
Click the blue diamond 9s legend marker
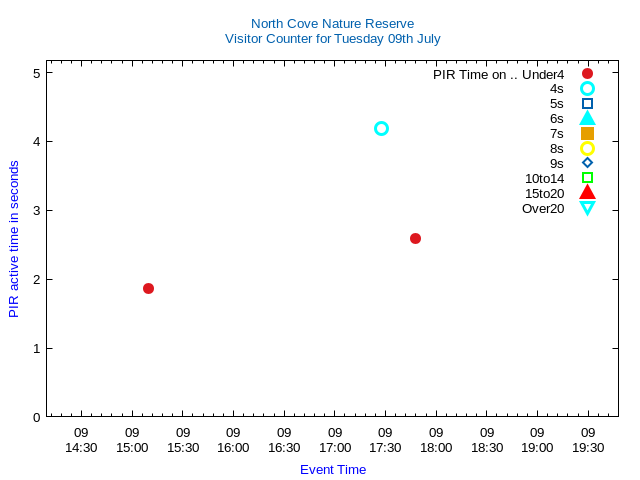(587, 163)
